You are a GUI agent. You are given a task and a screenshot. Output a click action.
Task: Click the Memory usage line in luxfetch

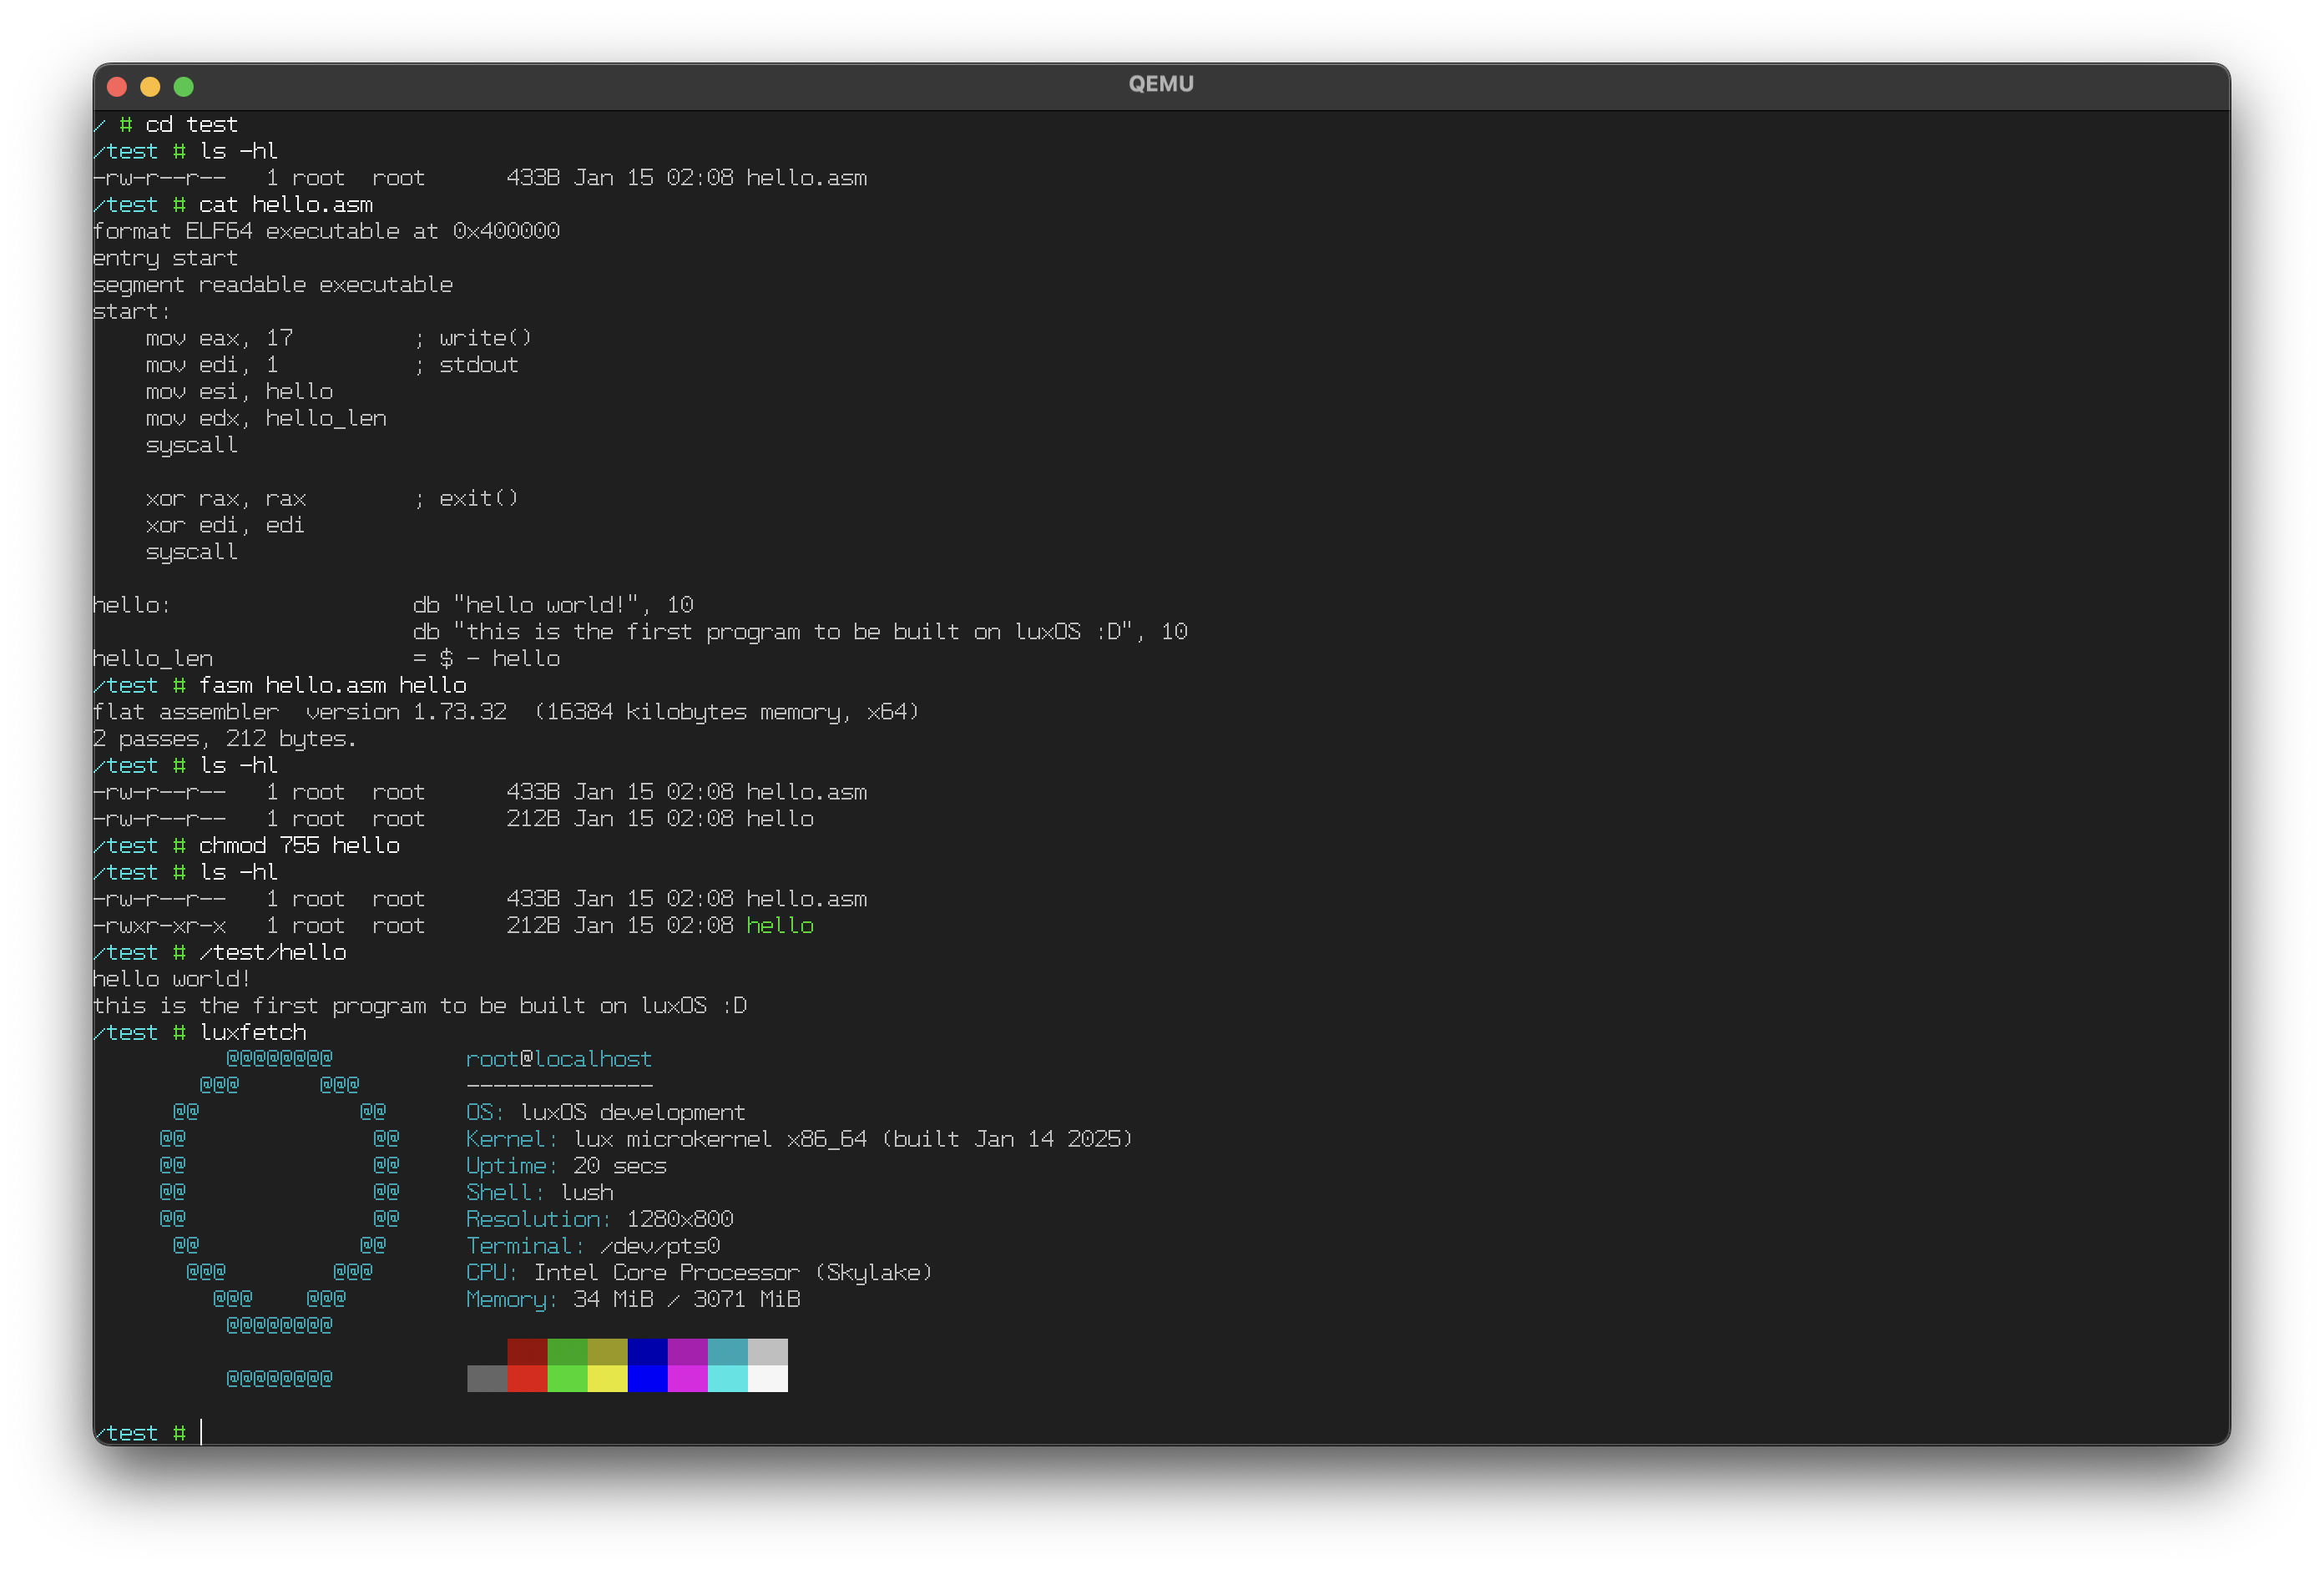(633, 1299)
